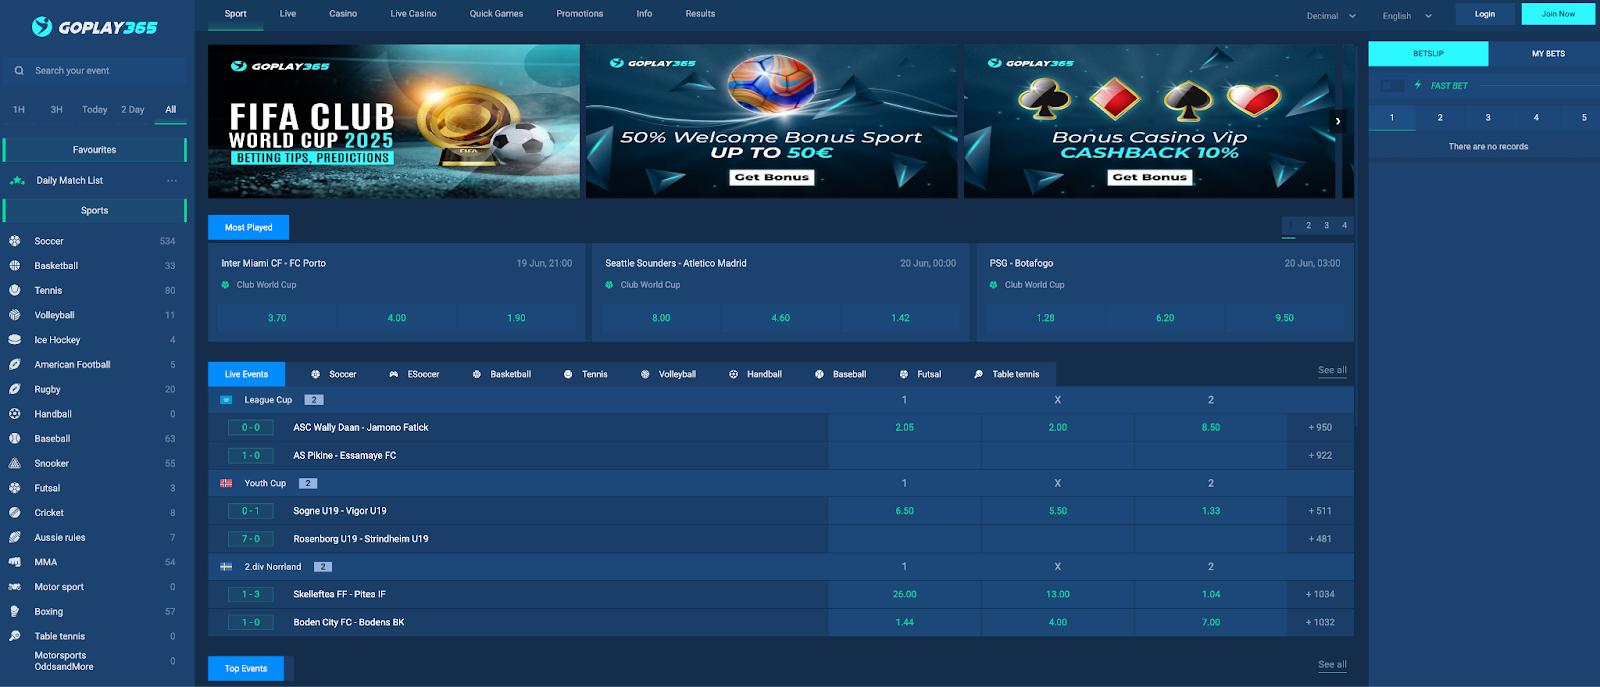Select Baseball icon in sidebar list

click(x=15, y=438)
